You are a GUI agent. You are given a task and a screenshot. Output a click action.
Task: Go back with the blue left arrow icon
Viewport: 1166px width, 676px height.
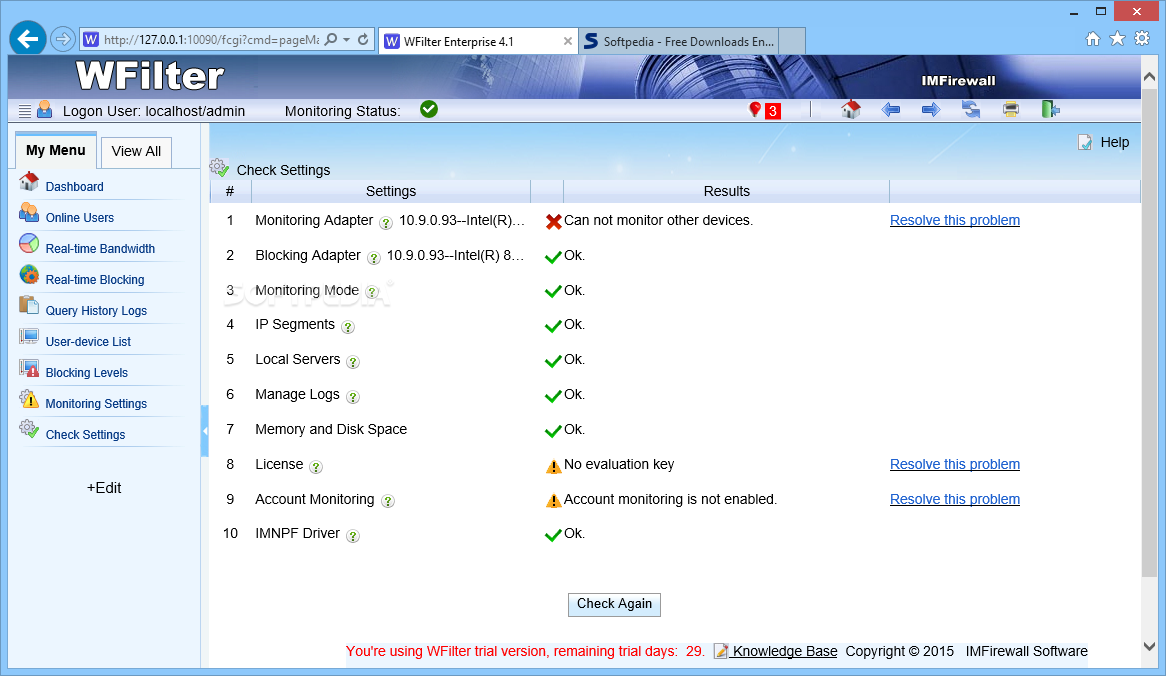891,110
